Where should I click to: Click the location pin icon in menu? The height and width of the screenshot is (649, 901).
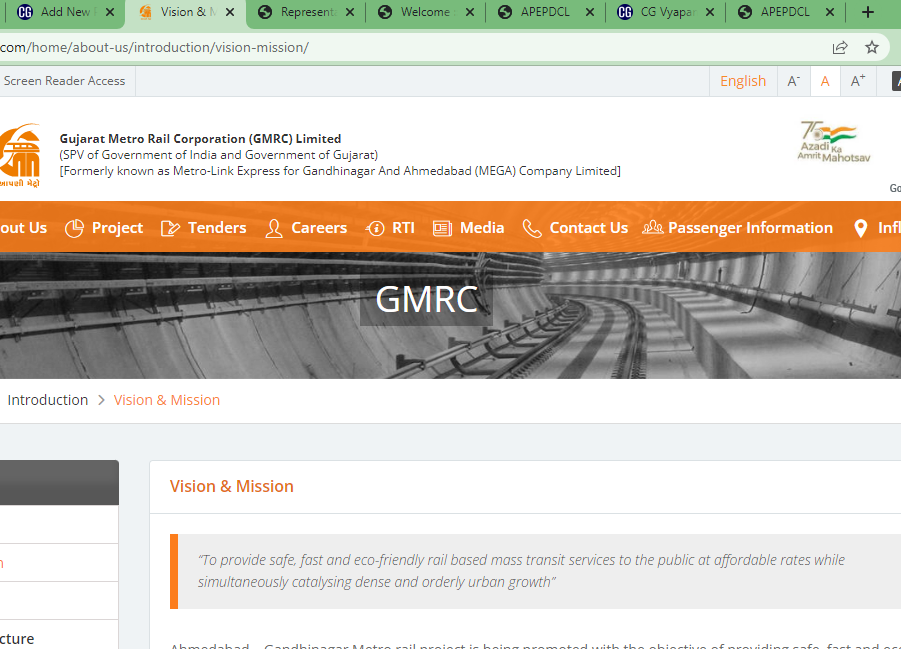pos(860,228)
